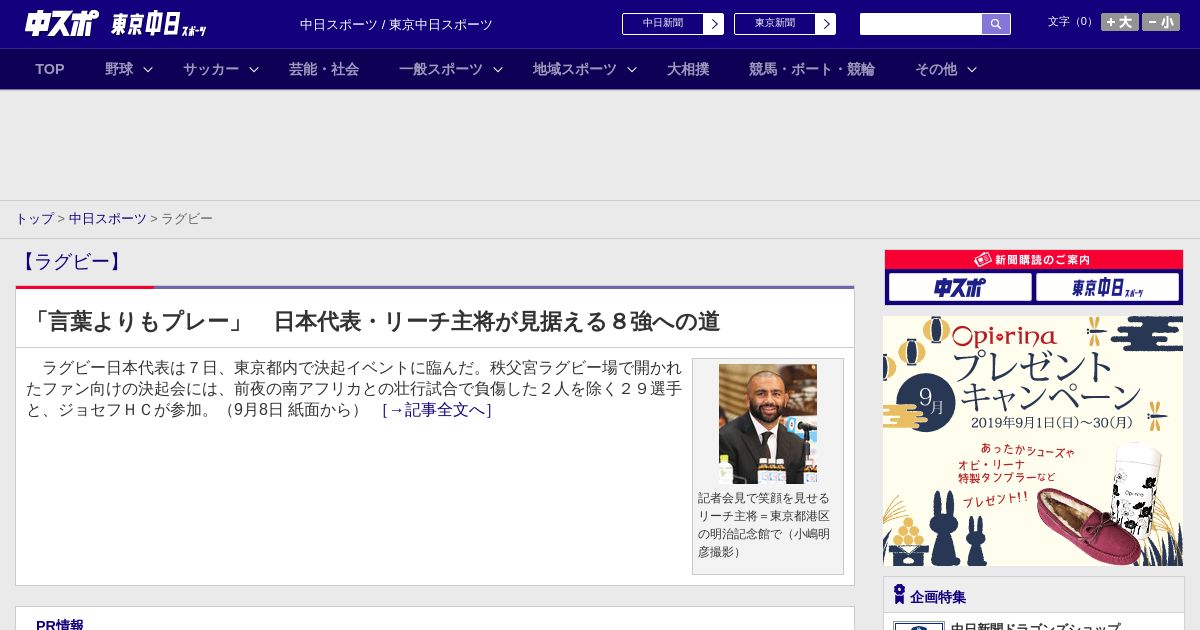The image size is (1200, 630).
Task: Select the サッカー menu label
Action: (x=211, y=69)
